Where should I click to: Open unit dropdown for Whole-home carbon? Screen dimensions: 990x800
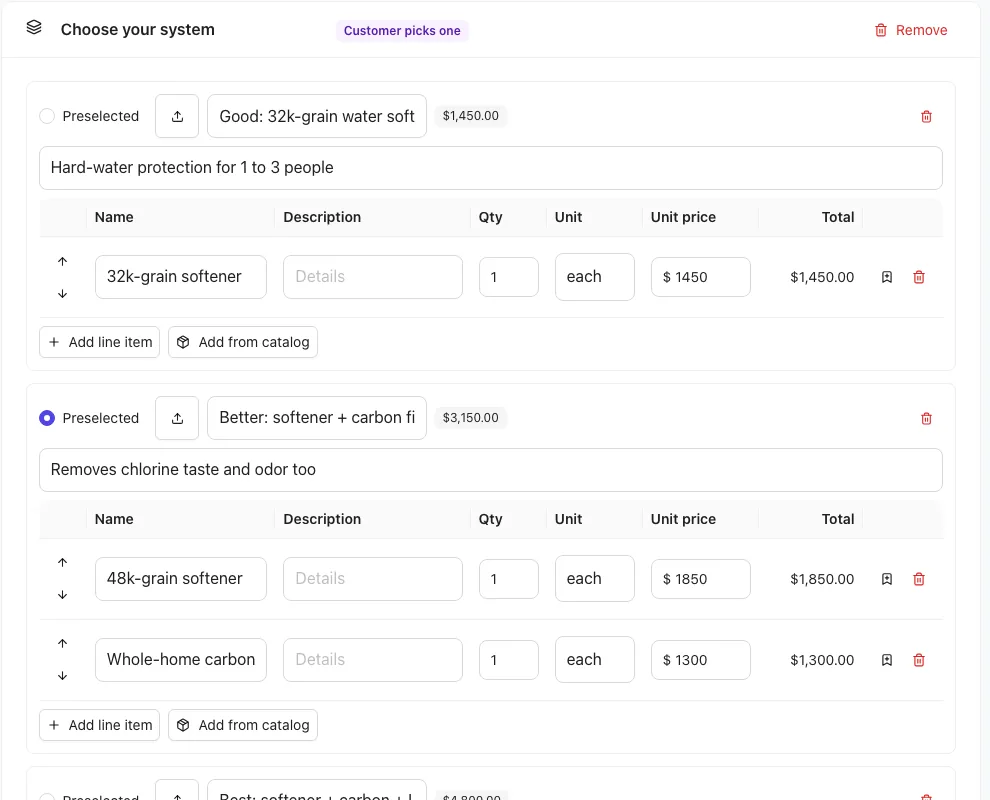click(595, 659)
